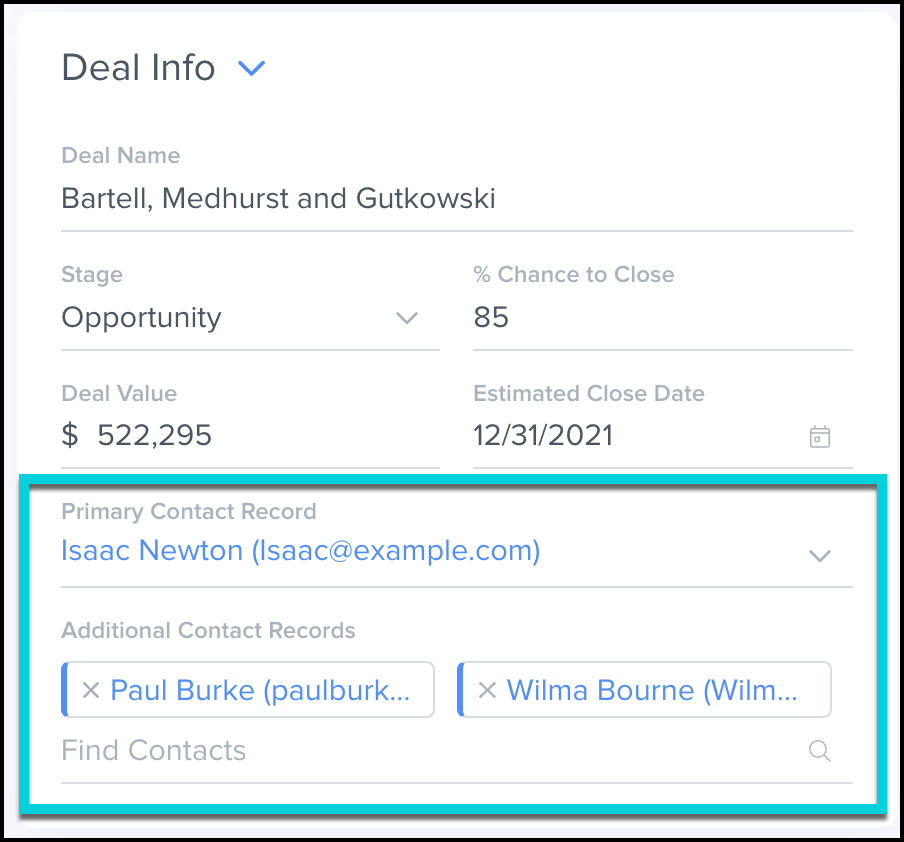Screen dimensions: 904x842
Task: Click the Additional Contact Records label
Action: (208, 631)
